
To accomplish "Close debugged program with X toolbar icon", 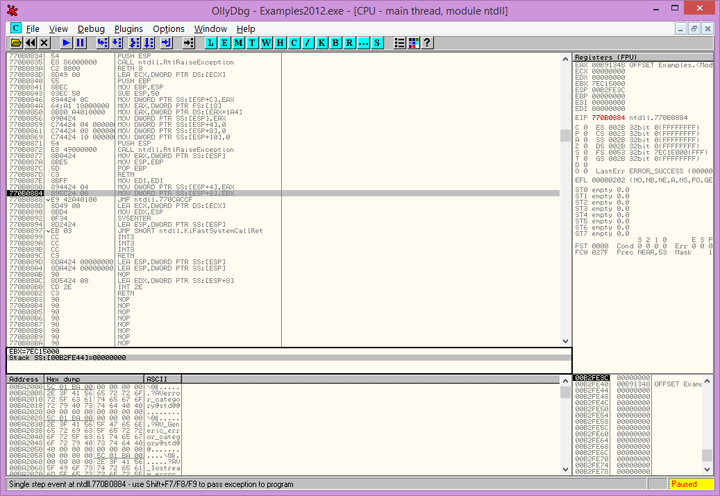I will click(44, 43).
